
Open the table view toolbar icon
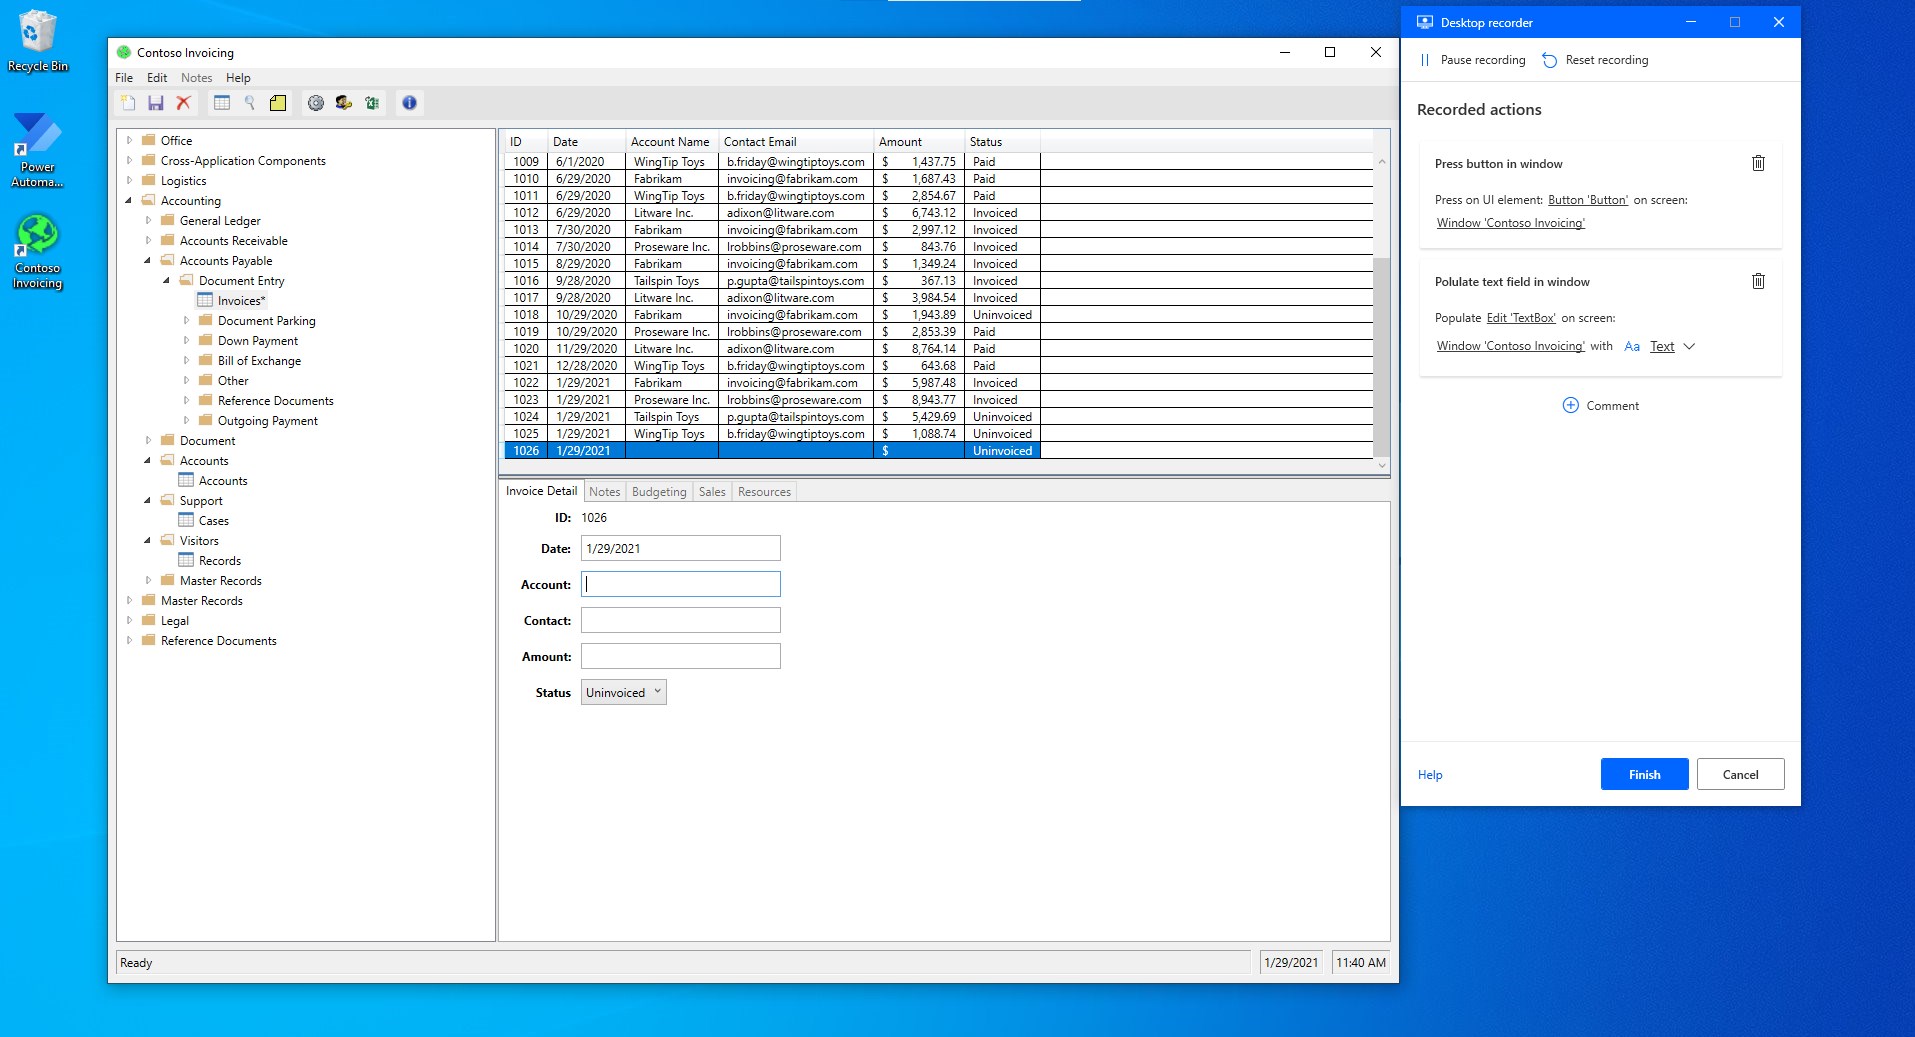click(x=220, y=102)
